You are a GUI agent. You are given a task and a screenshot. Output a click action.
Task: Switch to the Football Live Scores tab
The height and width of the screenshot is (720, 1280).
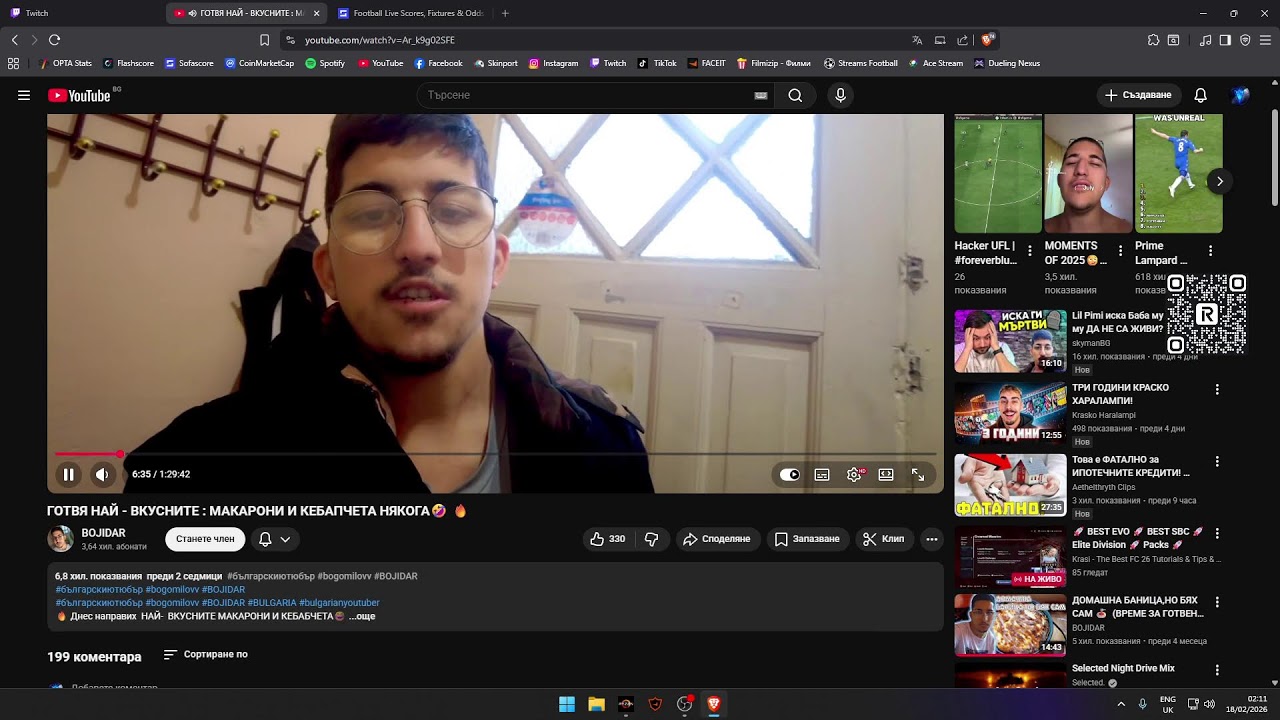click(410, 13)
